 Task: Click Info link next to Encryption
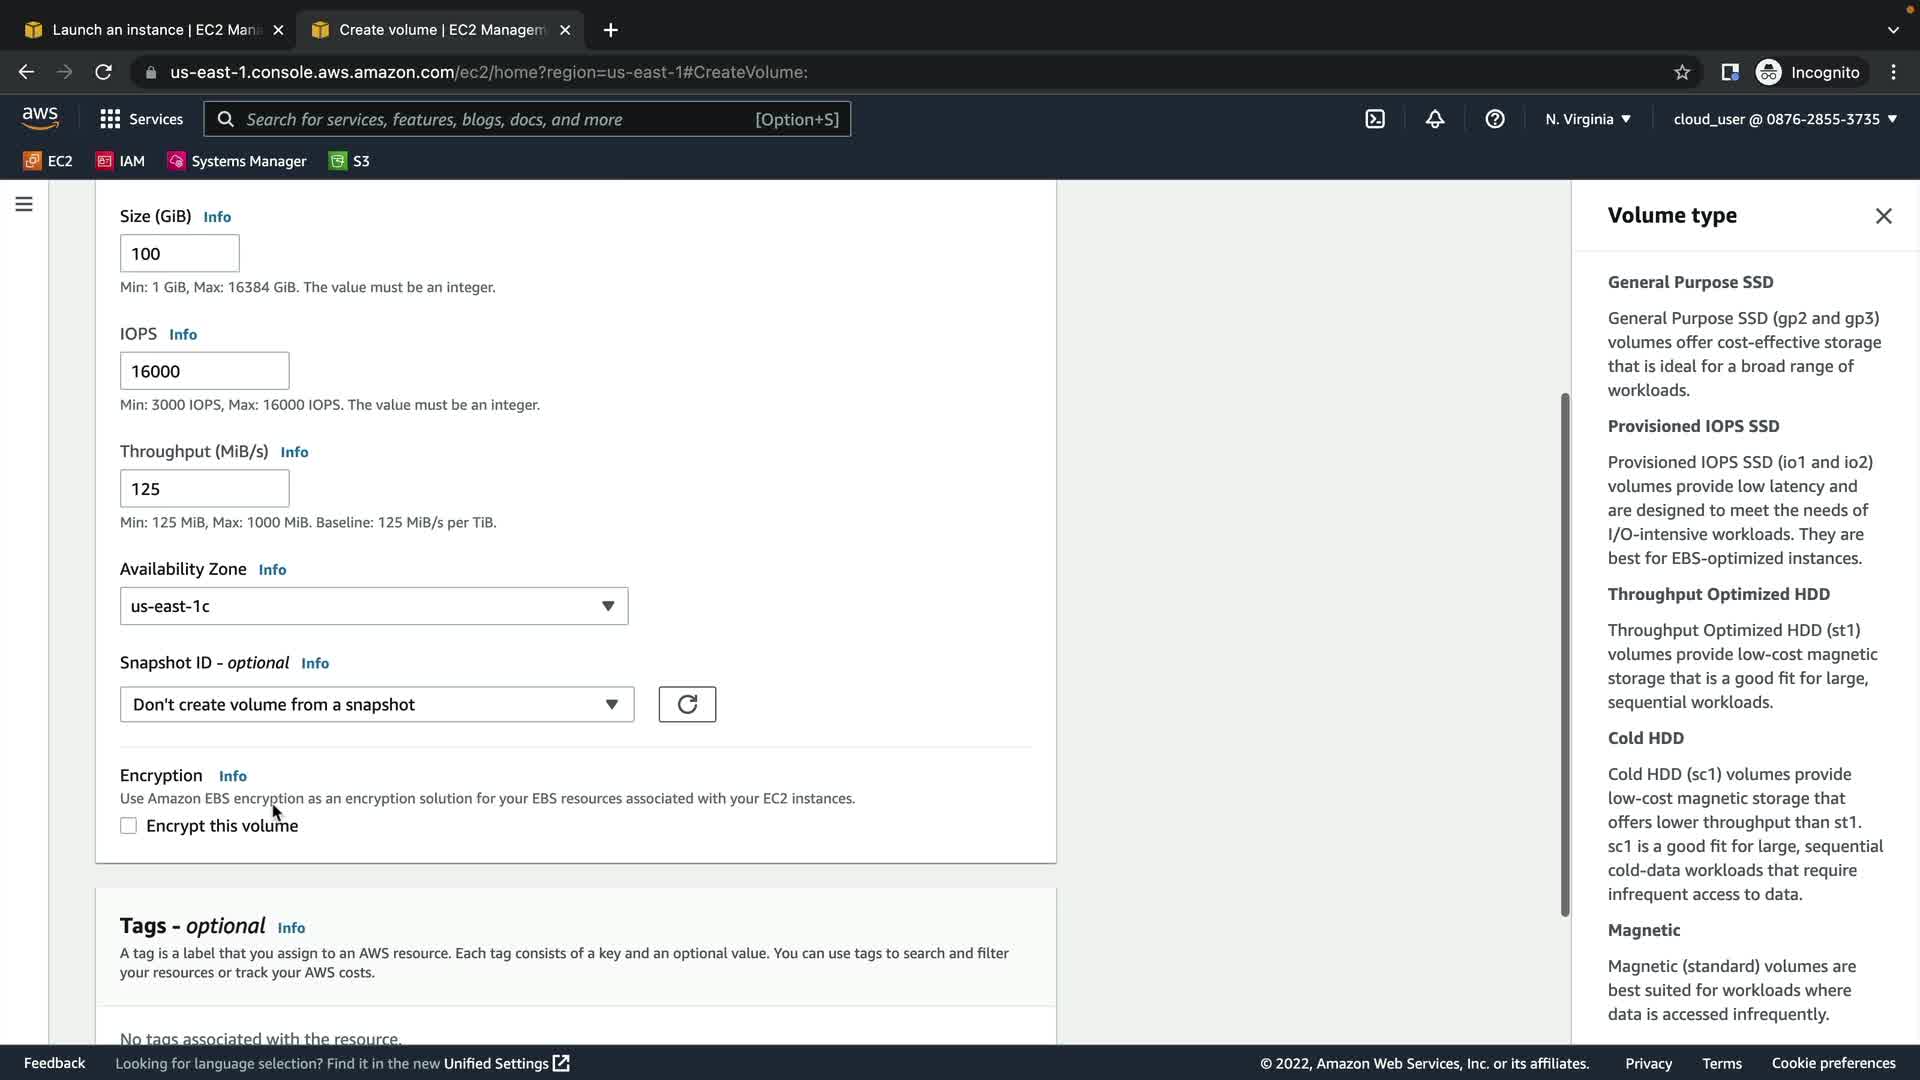pyautogui.click(x=233, y=776)
